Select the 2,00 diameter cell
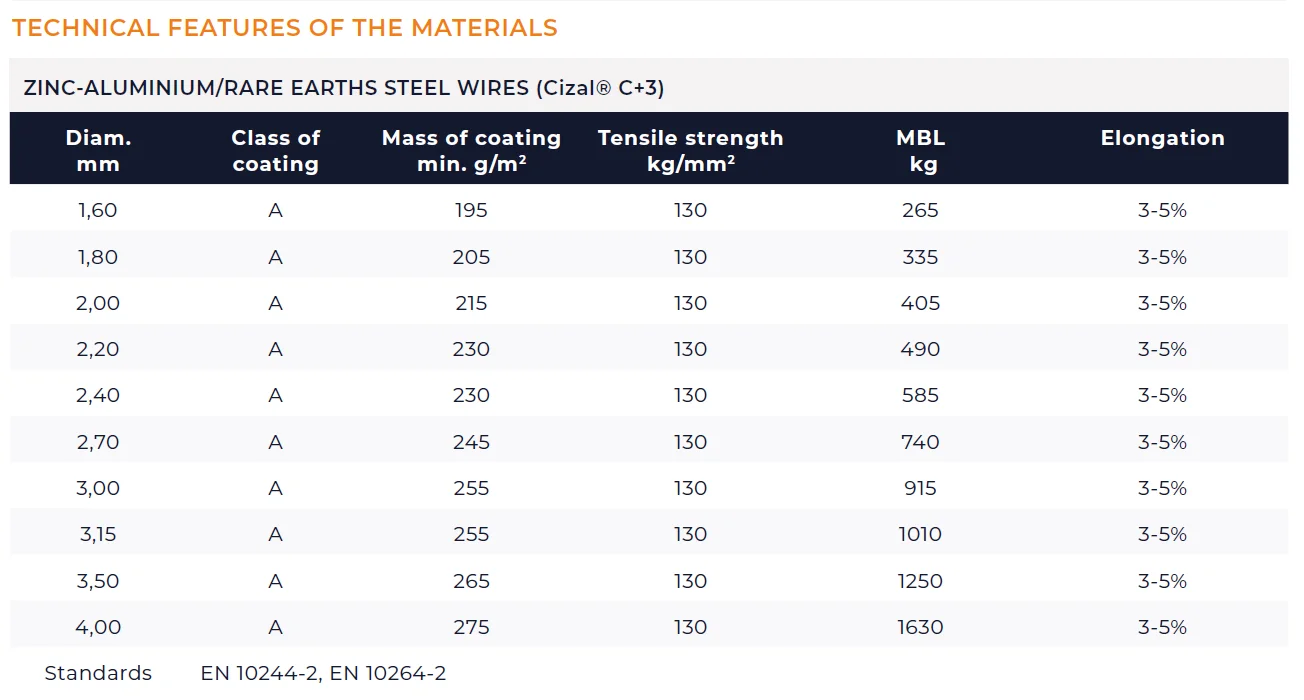Screen dimensions: 1304x700 [x=98, y=303]
